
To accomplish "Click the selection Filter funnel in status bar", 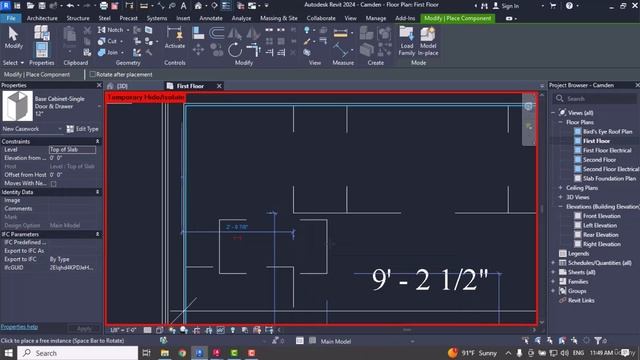I will point(598,340).
